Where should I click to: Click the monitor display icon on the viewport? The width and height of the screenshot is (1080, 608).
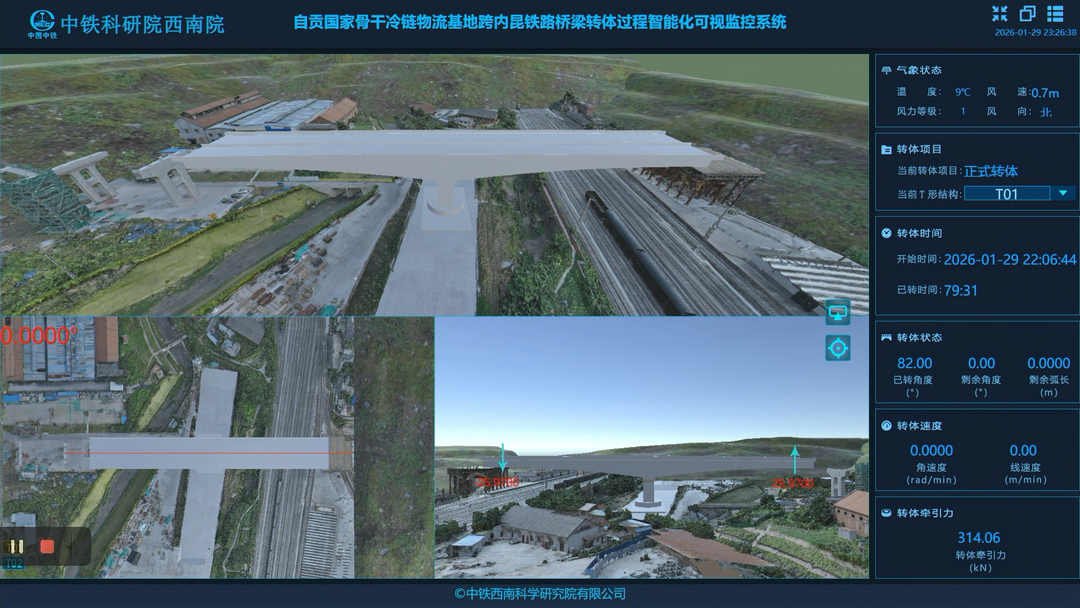pyautogui.click(x=838, y=312)
